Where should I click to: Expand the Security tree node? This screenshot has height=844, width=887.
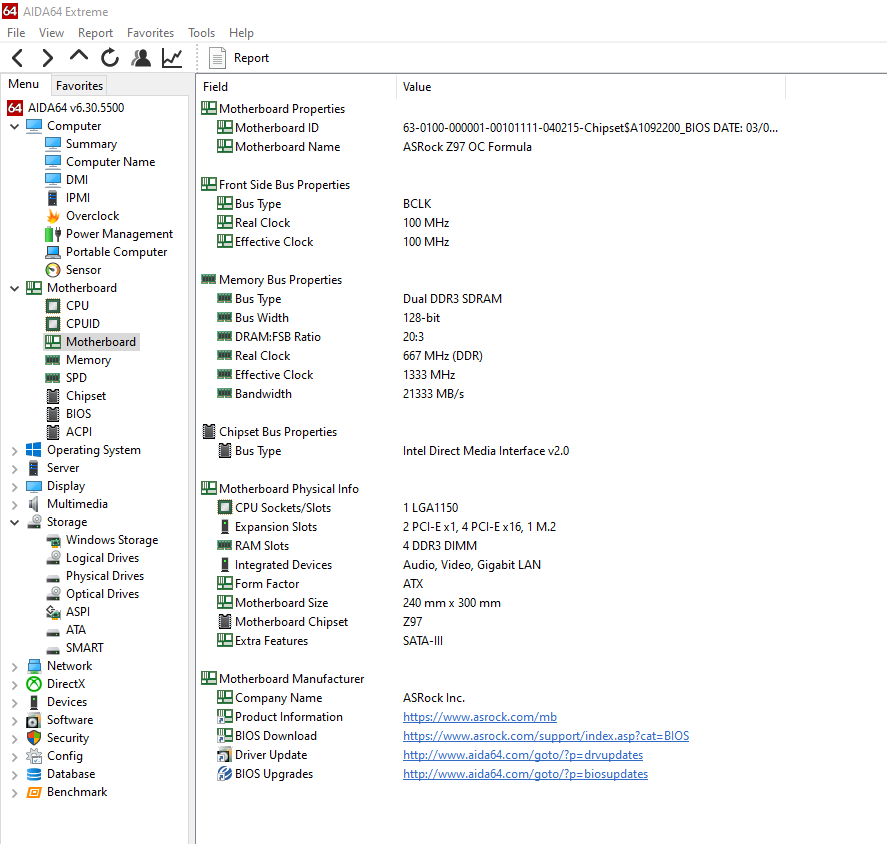15,738
